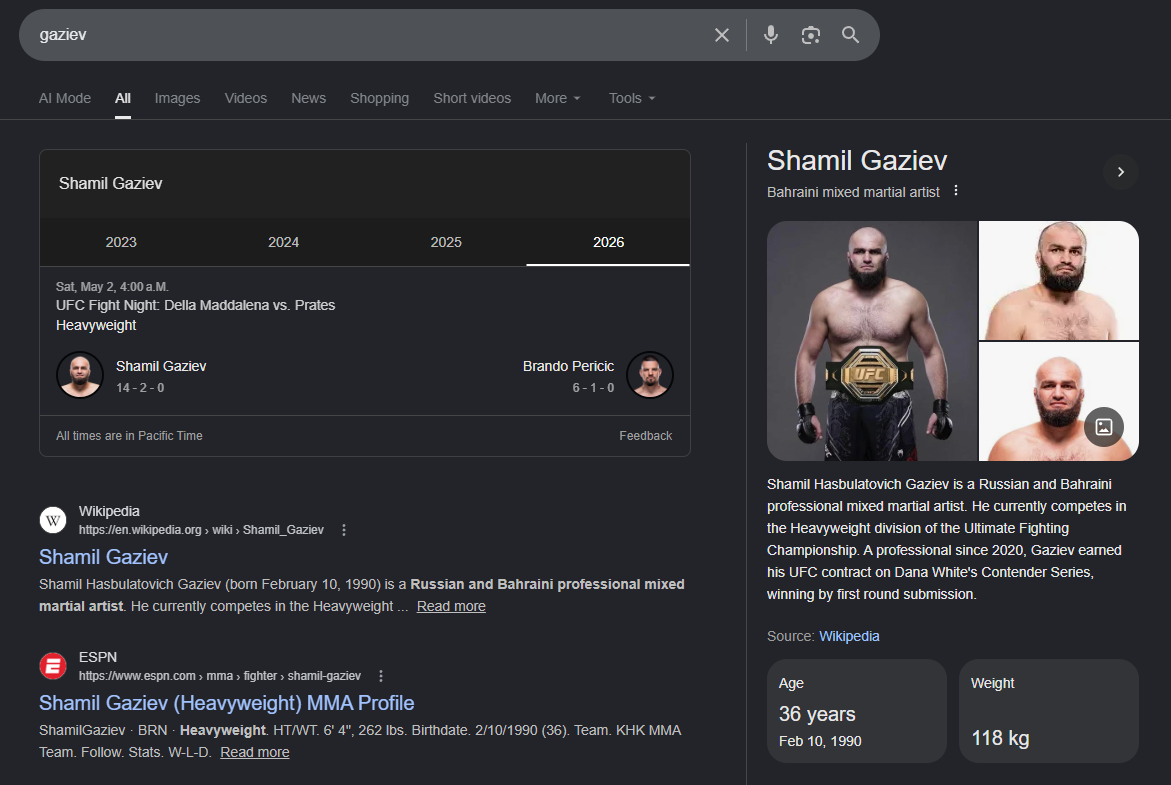
Task: Click the Age 36 years card
Action: (x=857, y=711)
